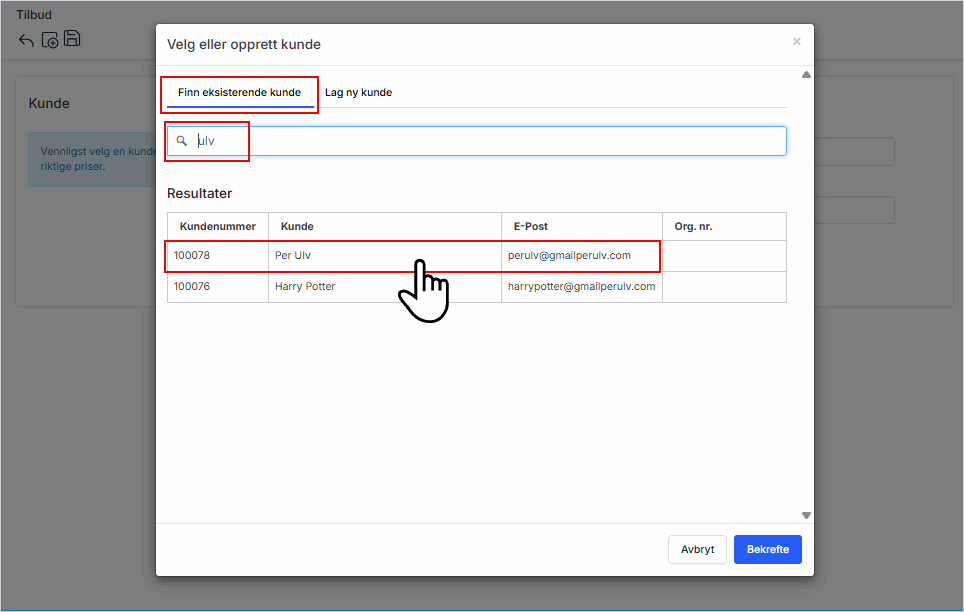Select customer Per Ulv in results
The height and width of the screenshot is (612, 964).
point(294,256)
